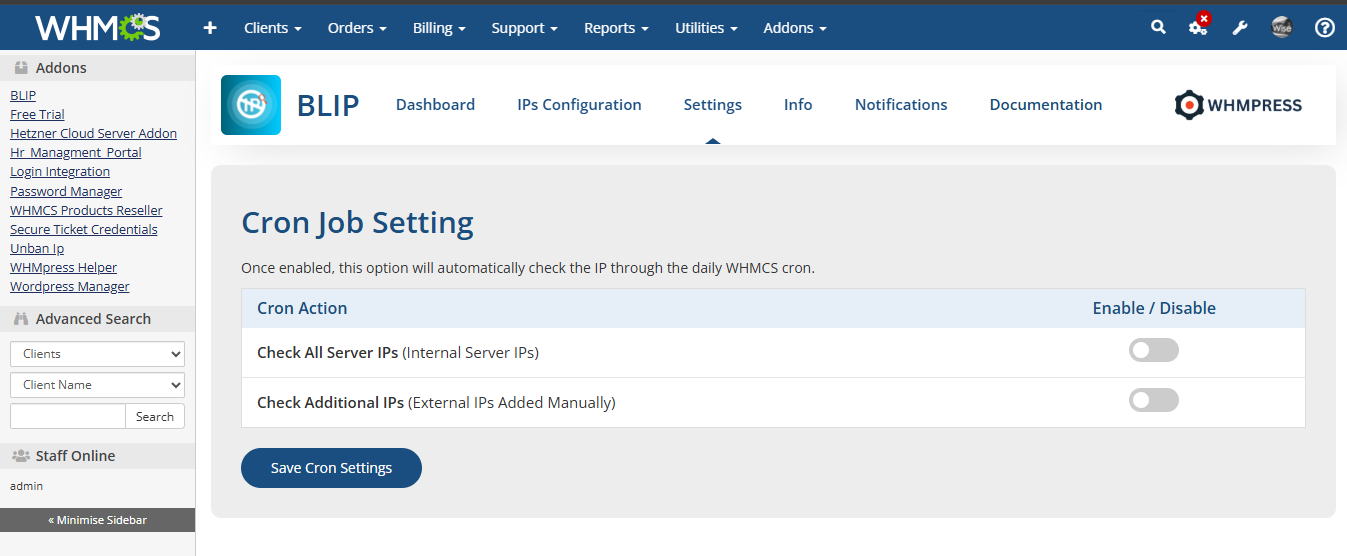1347x556 pixels.
Task: Click the plus quick-add icon
Action: point(210,28)
